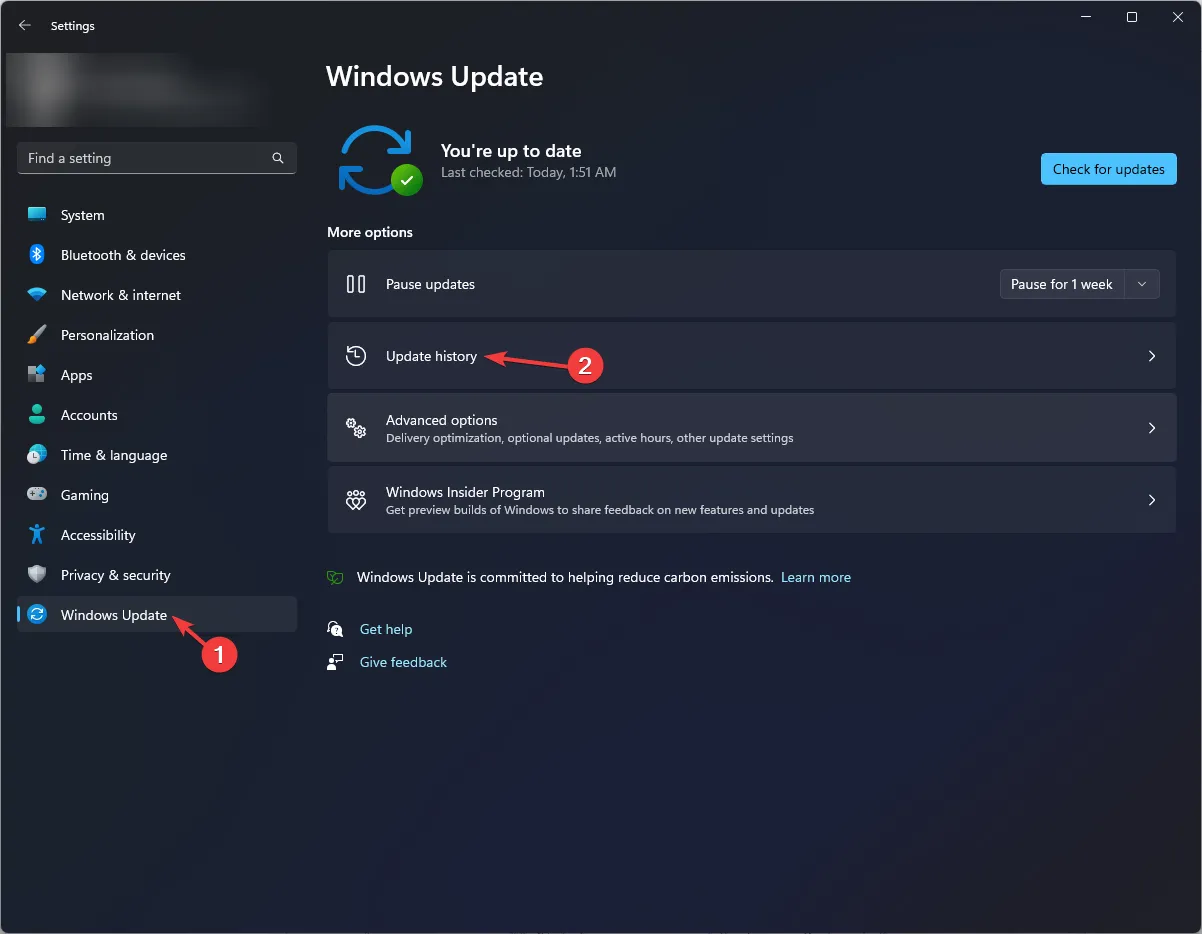This screenshot has height=934, width=1202.
Task: Go to Bluetooth & devices settings
Action: pos(157,255)
